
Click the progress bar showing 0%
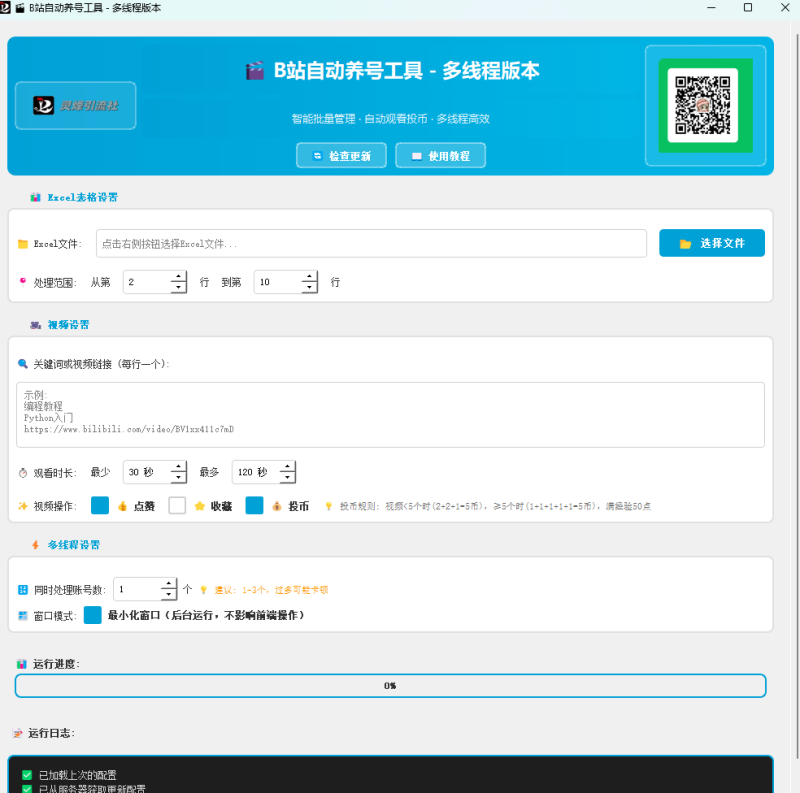[x=390, y=686]
